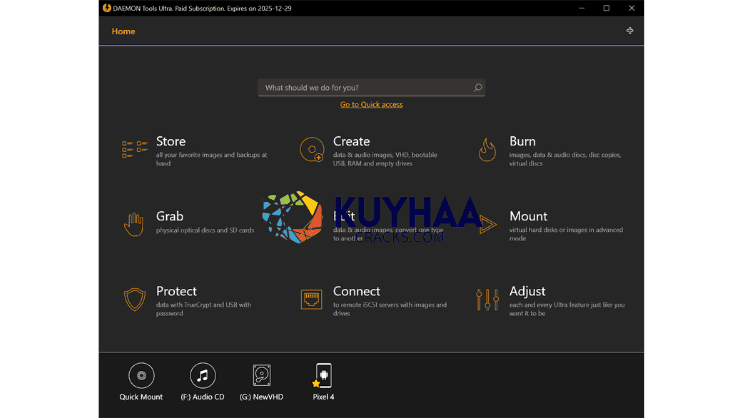Open the Connect section title
The height and width of the screenshot is (418, 743).
pos(356,291)
